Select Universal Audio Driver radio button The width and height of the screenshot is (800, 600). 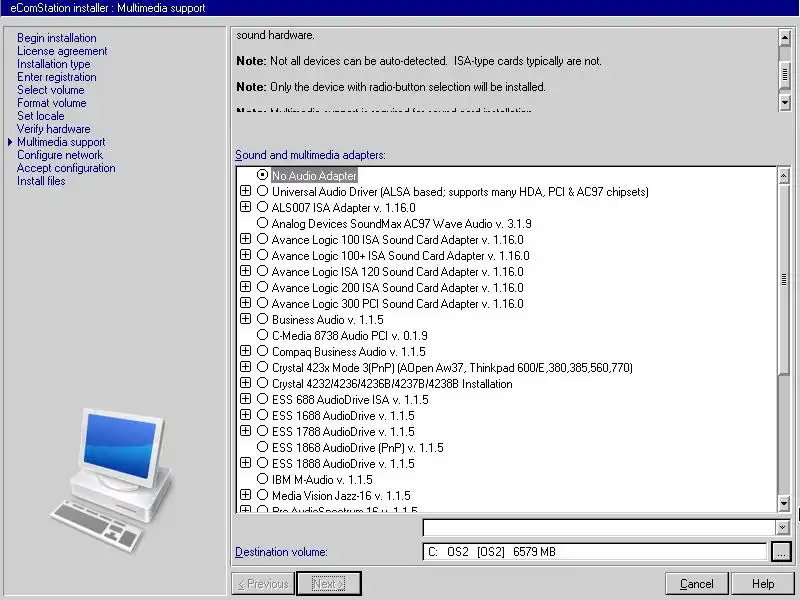pos(262,191)
